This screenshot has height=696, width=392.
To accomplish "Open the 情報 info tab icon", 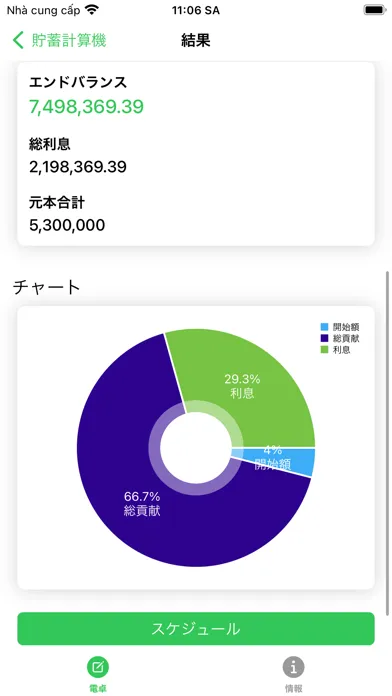I will coord(293,666).
